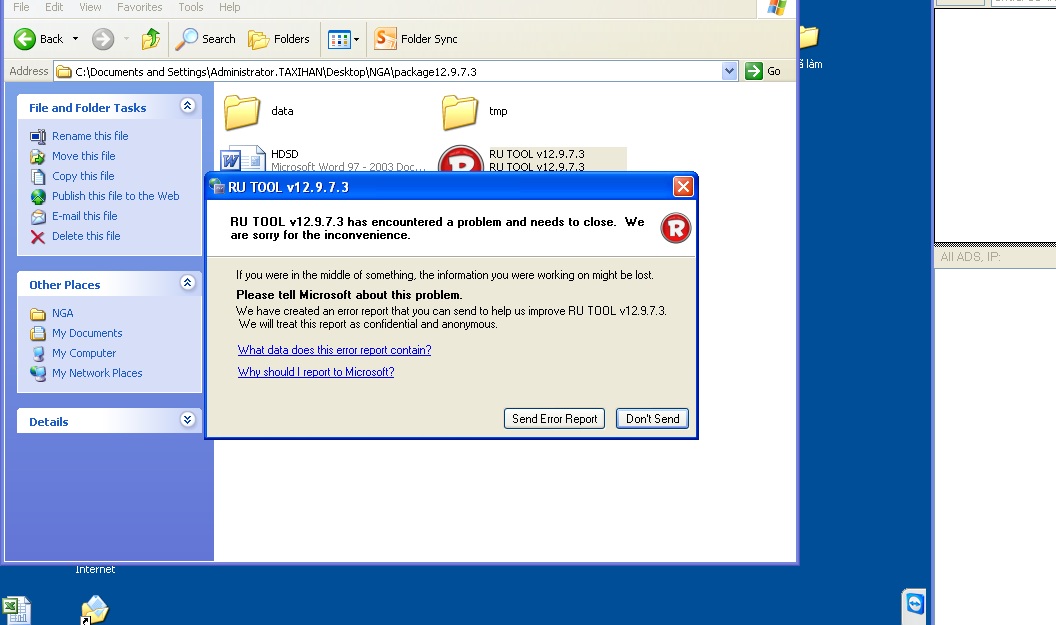Click the red R icon in error dialog
The image size is (1056, 625).
point(675,228)
